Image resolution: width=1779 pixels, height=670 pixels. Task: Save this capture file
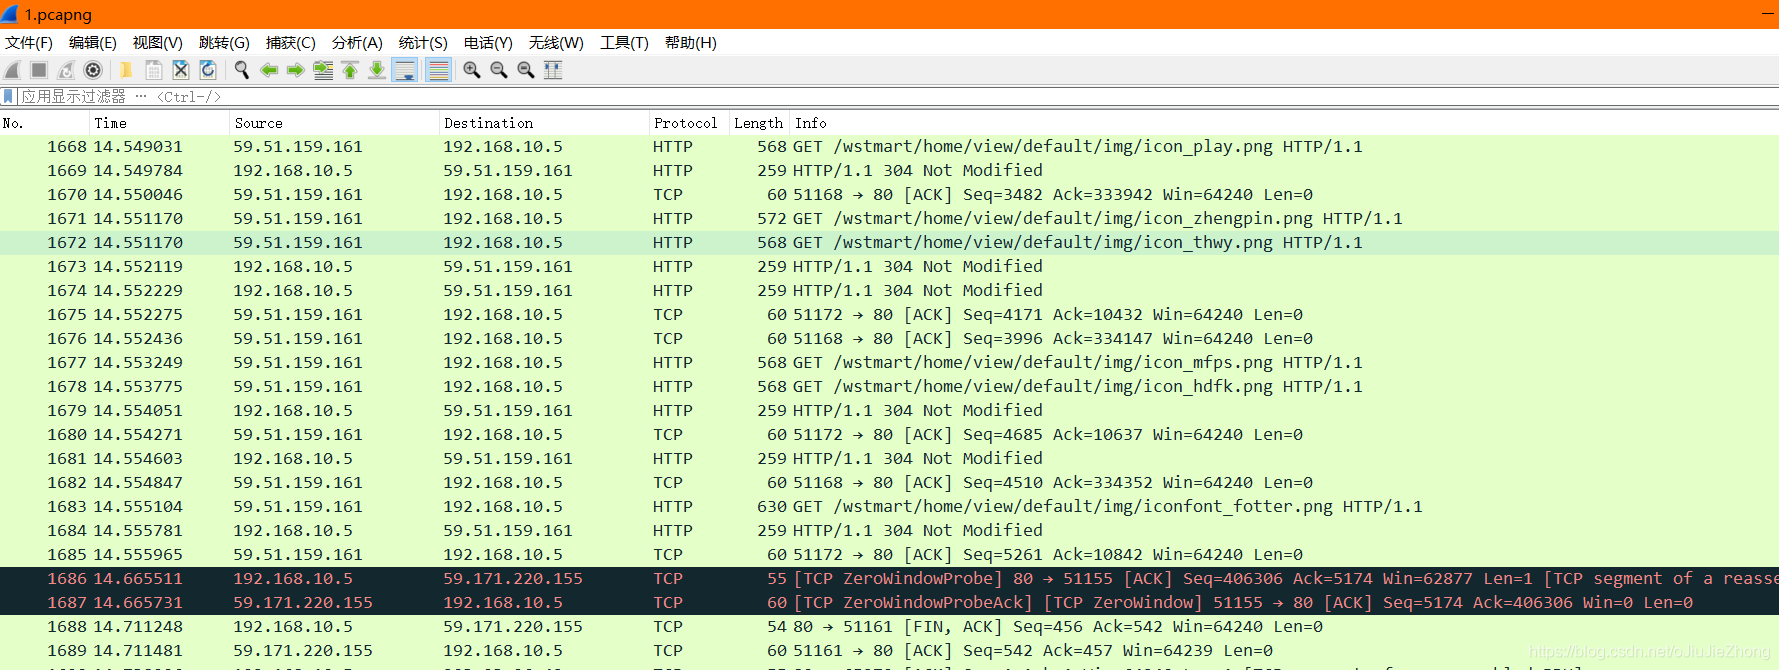click(x=153, y=70)
